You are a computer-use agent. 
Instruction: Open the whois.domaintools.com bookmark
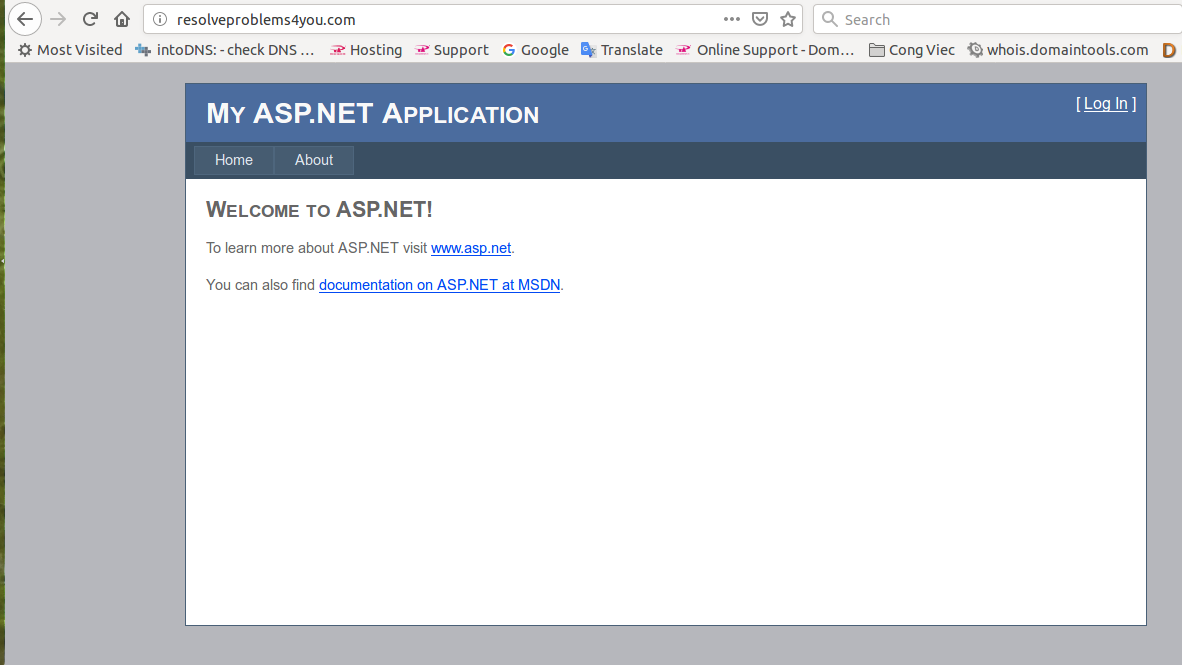(1058, 50)
